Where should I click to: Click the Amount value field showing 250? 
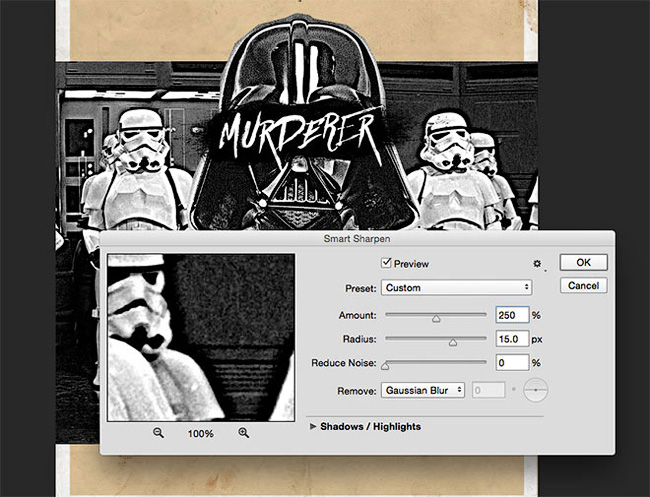(512, 315)
